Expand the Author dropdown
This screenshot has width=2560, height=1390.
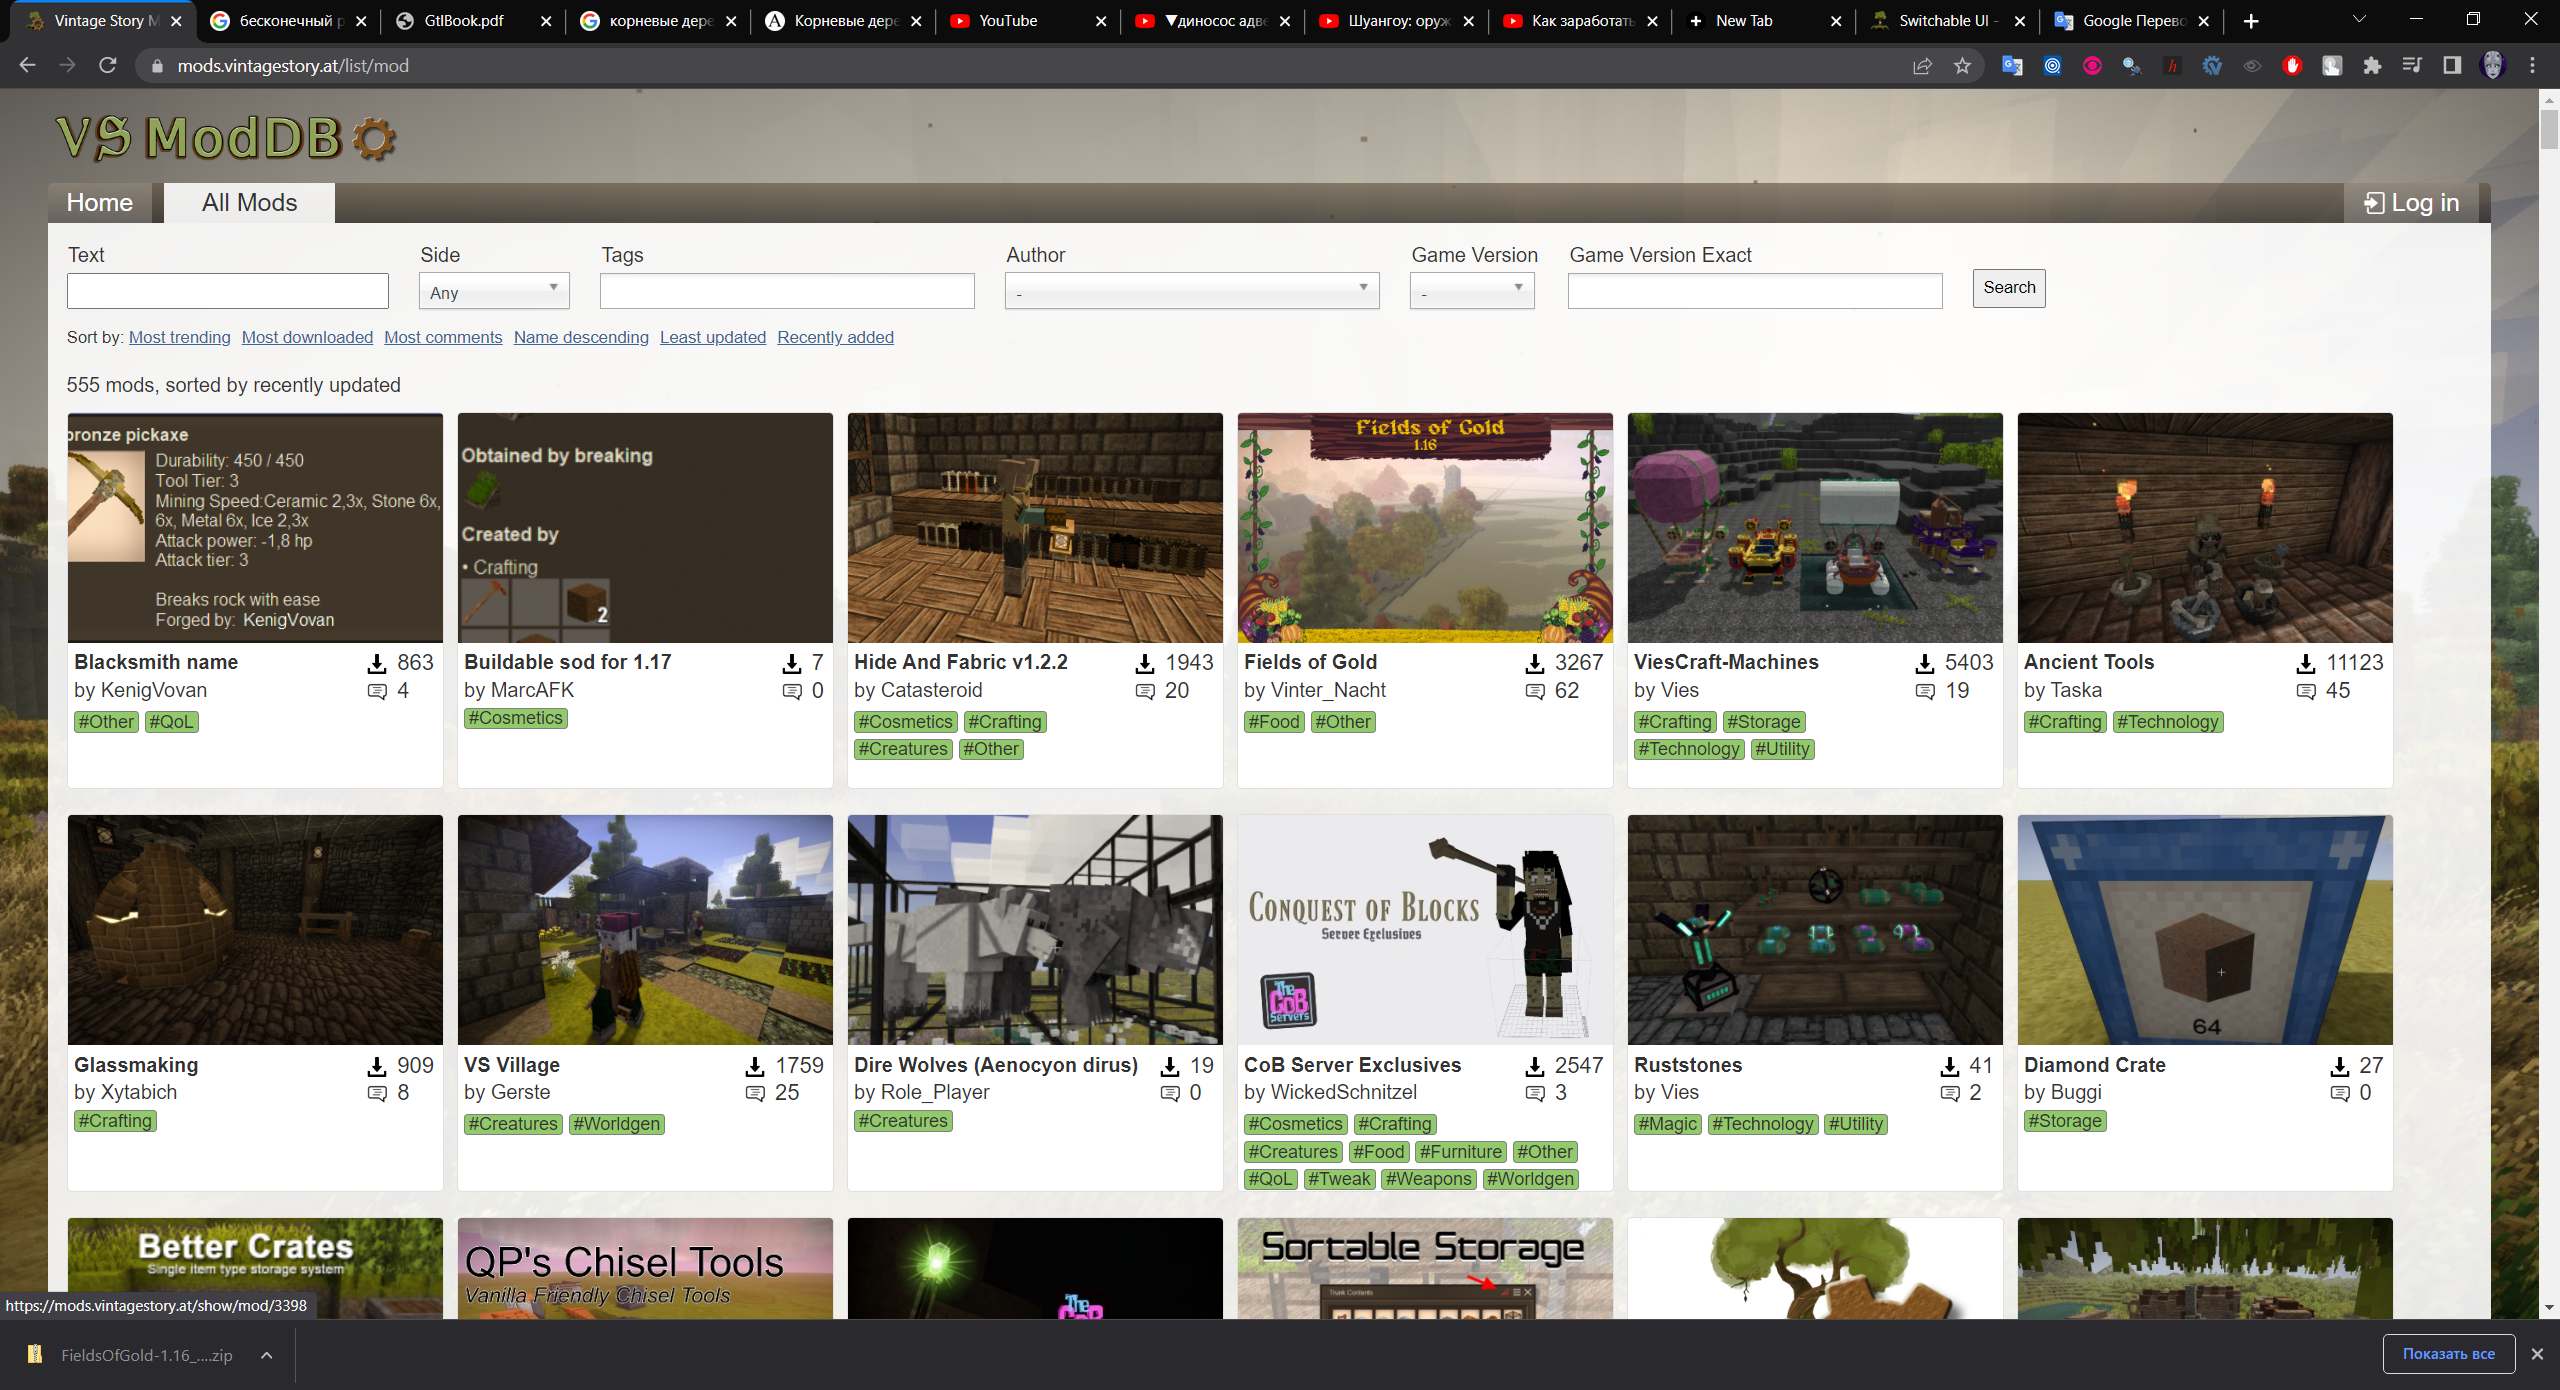point(1192,291)
